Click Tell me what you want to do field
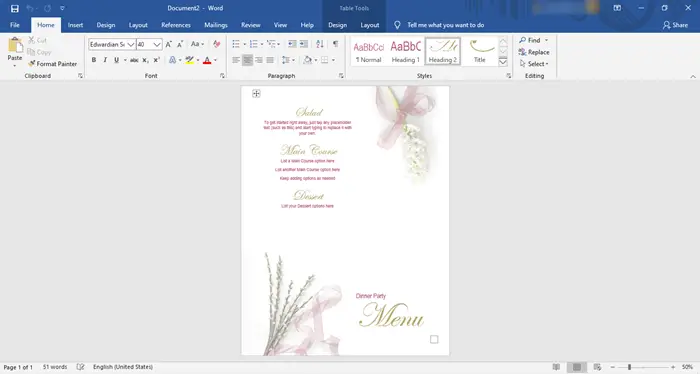Viewport: 700px width, 374px height. click(446, 25)
